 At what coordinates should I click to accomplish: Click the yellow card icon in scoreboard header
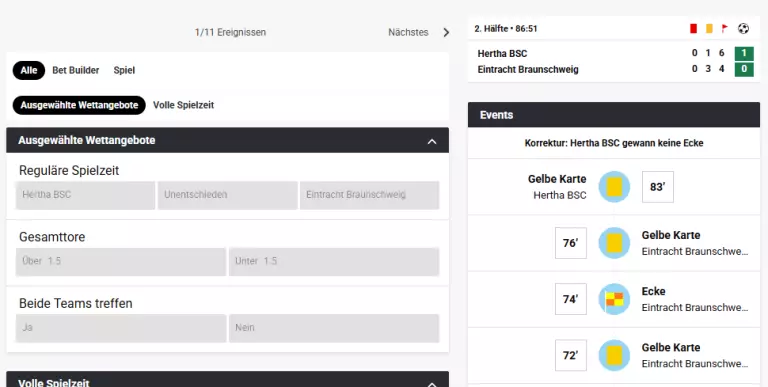(x=709, y=29)
